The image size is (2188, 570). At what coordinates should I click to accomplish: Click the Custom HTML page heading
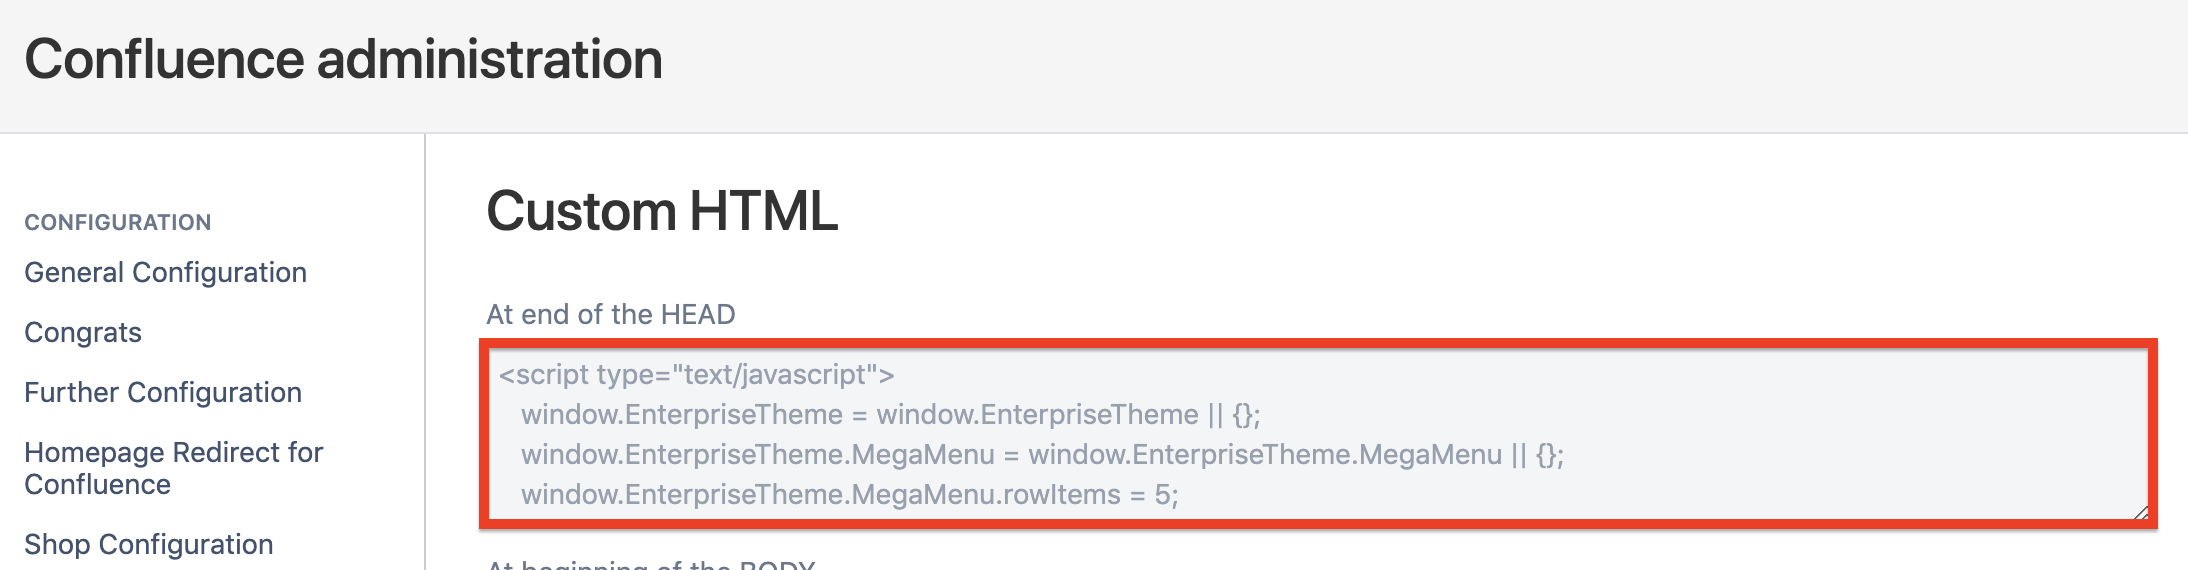662,212
